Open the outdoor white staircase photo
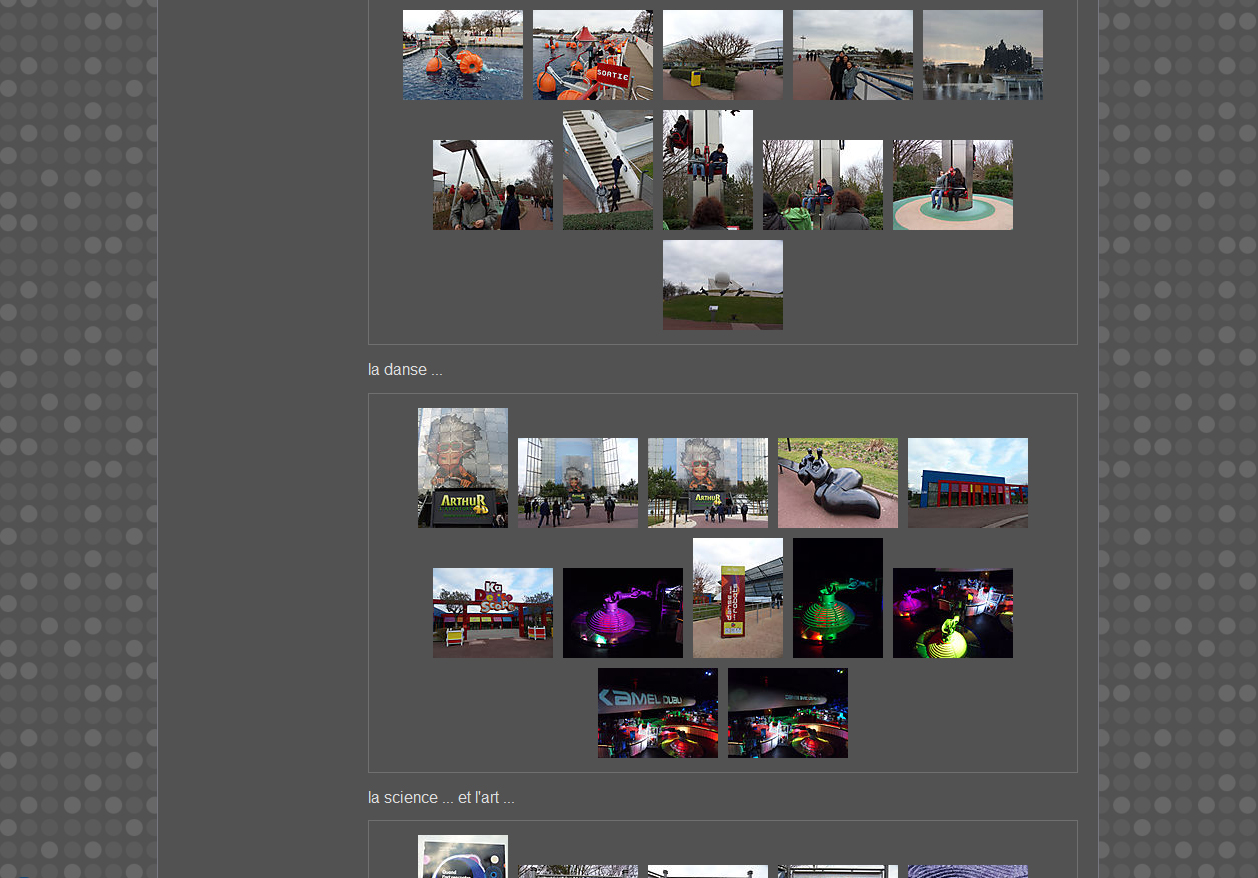 pyautogui.click(x=607, y=170)
